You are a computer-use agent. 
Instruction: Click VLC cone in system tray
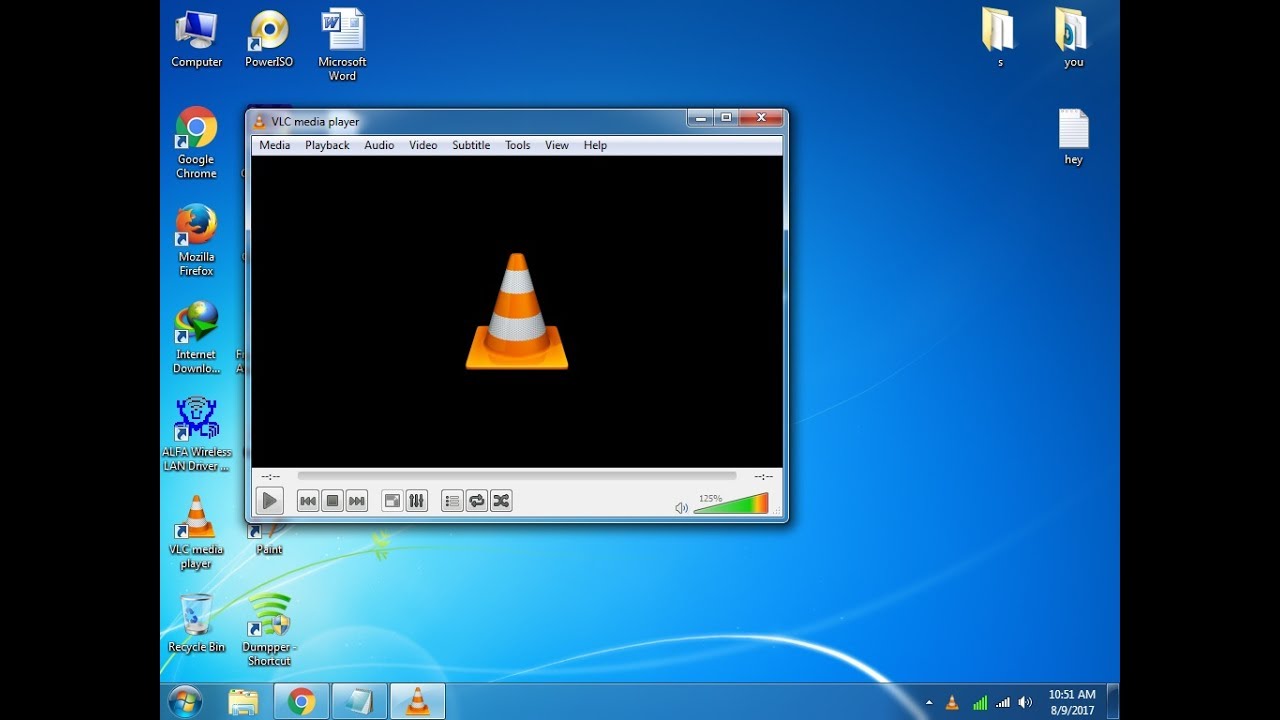pyautogui.click(x=952, y=703)
